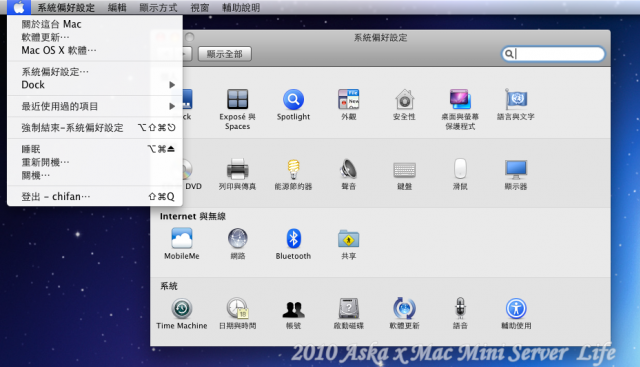Choose Mac OS X 軟體… menu item
Screen dimensions: 640x367
(95, 50)
